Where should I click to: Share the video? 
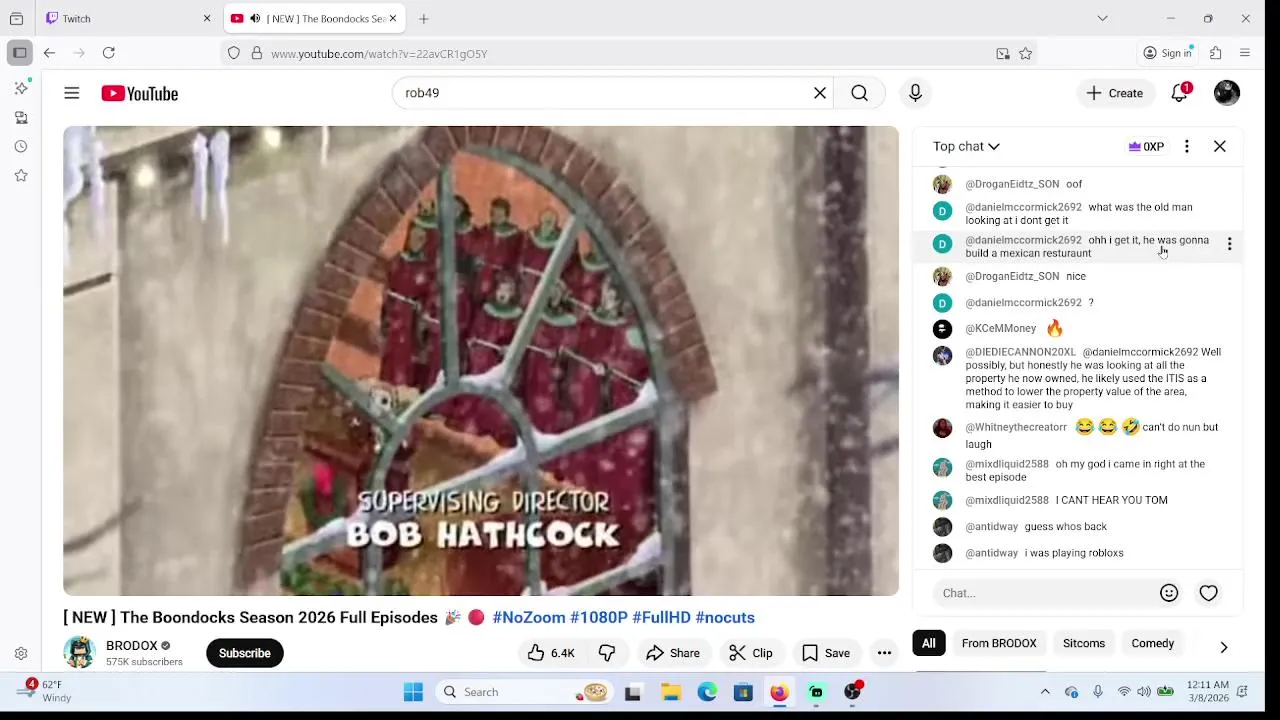click(673, 653)
